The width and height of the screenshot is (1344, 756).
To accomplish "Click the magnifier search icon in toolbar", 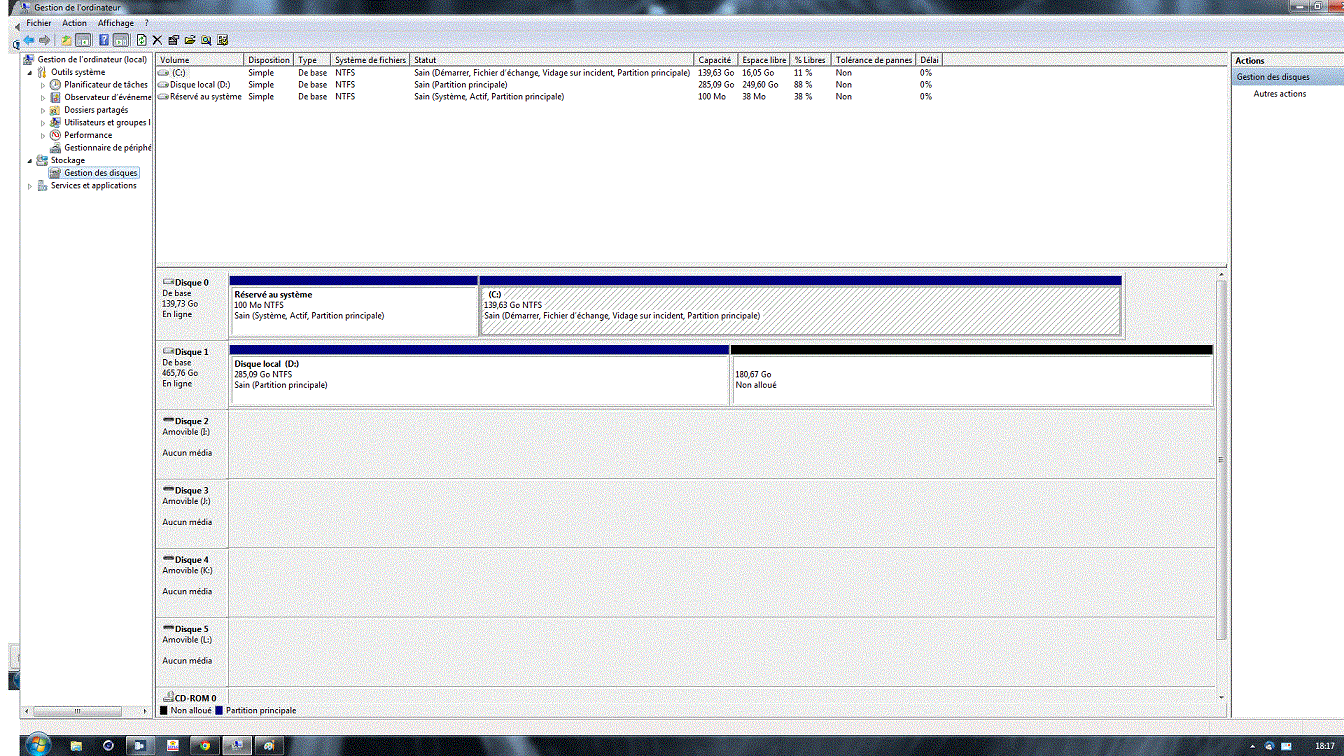I will 206,40.
